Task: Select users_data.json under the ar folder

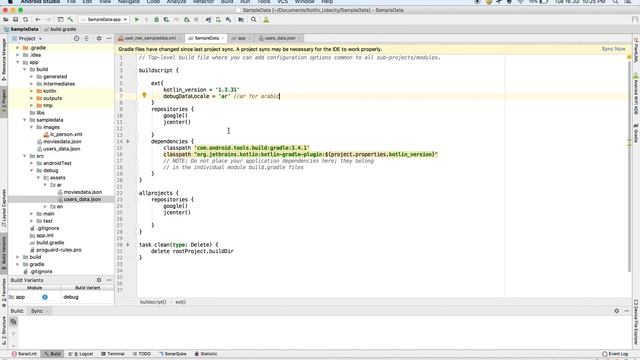Action: [x=82, y=199]
